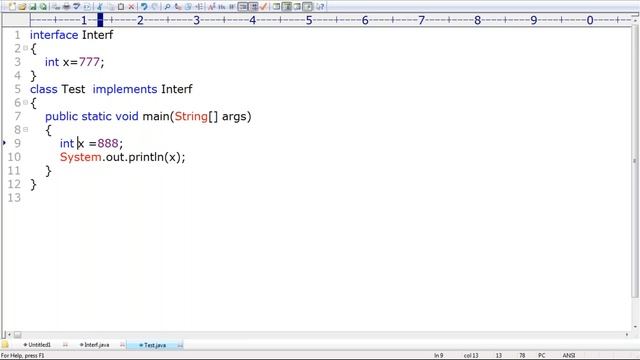The width and height of the screenshot is (640, 360).
Task: Click the Copy icon in toolbar
Action: click(x=110, y=7)
